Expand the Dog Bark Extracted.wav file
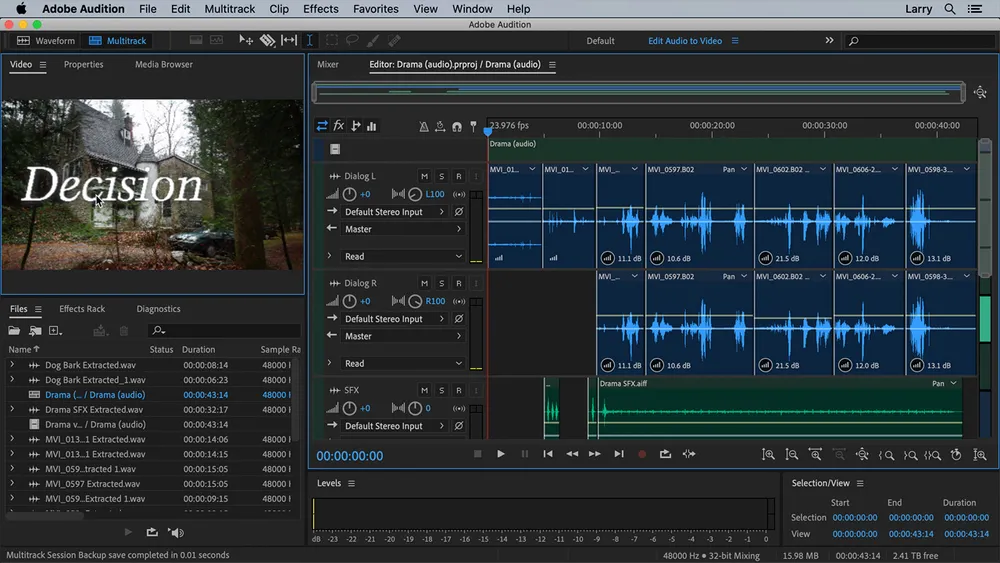Viewport: 1000px width, 563px height. coord(11,365)
